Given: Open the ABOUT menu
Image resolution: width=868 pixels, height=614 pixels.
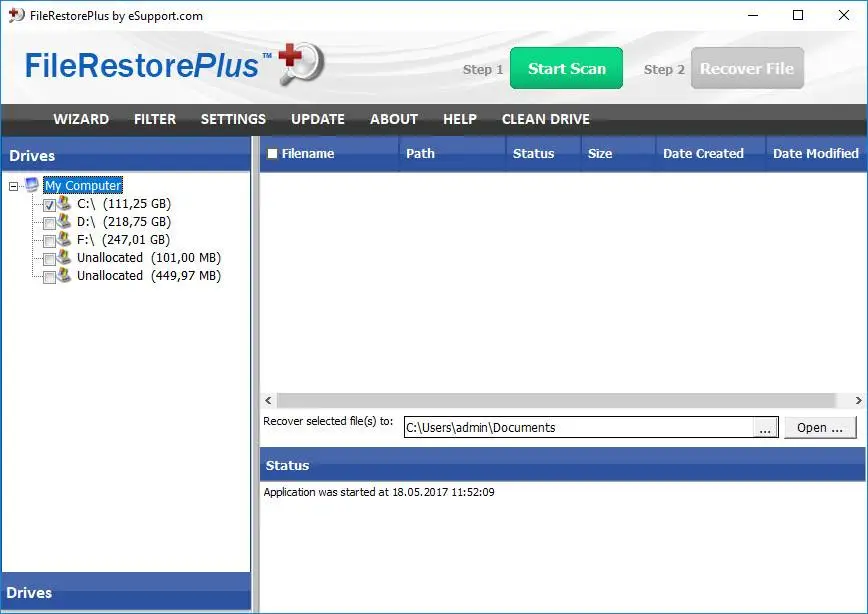Looking at the screenshot, I should point(394,119).
